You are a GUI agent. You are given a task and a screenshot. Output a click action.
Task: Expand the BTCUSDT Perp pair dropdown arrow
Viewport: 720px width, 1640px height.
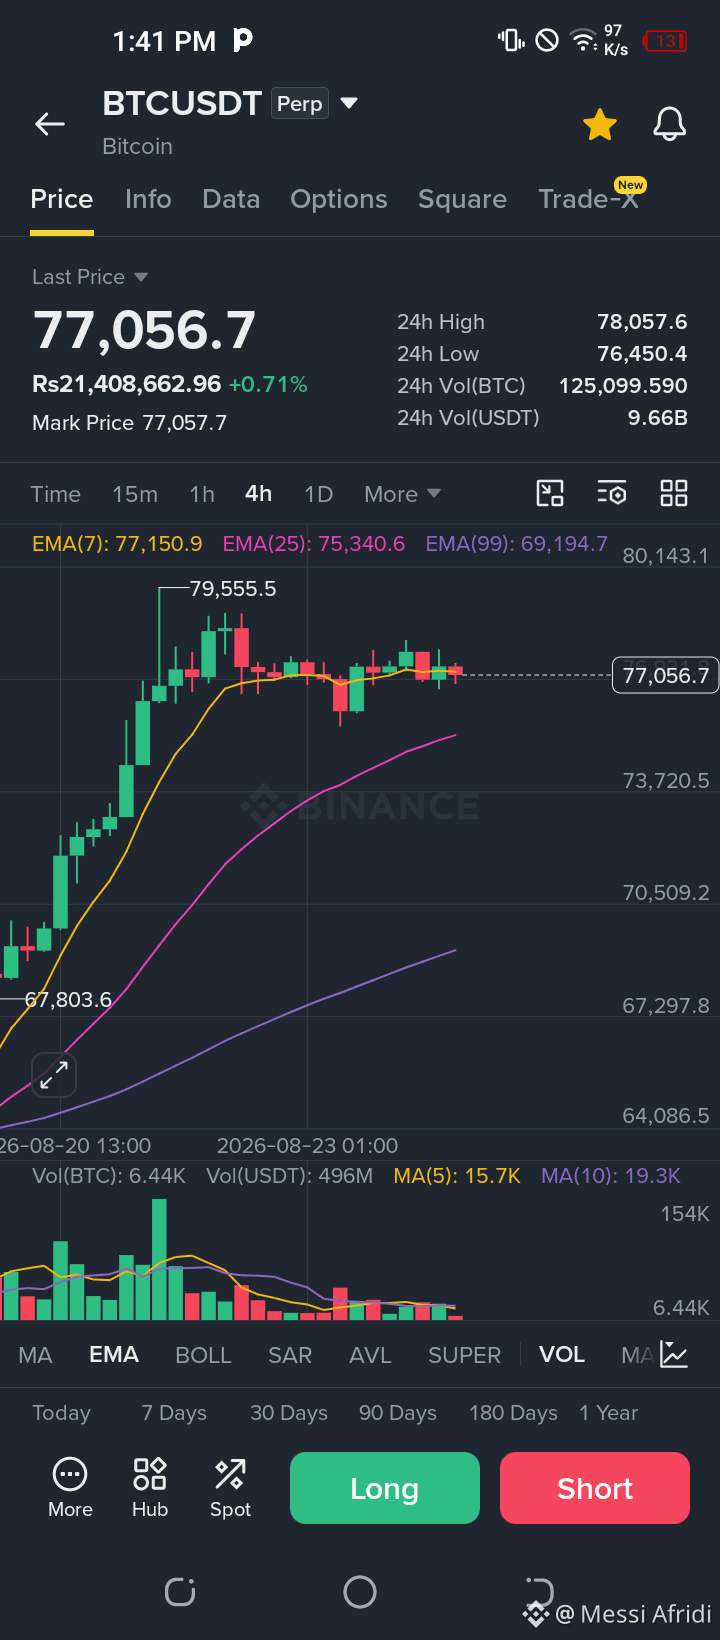(349, 103)
